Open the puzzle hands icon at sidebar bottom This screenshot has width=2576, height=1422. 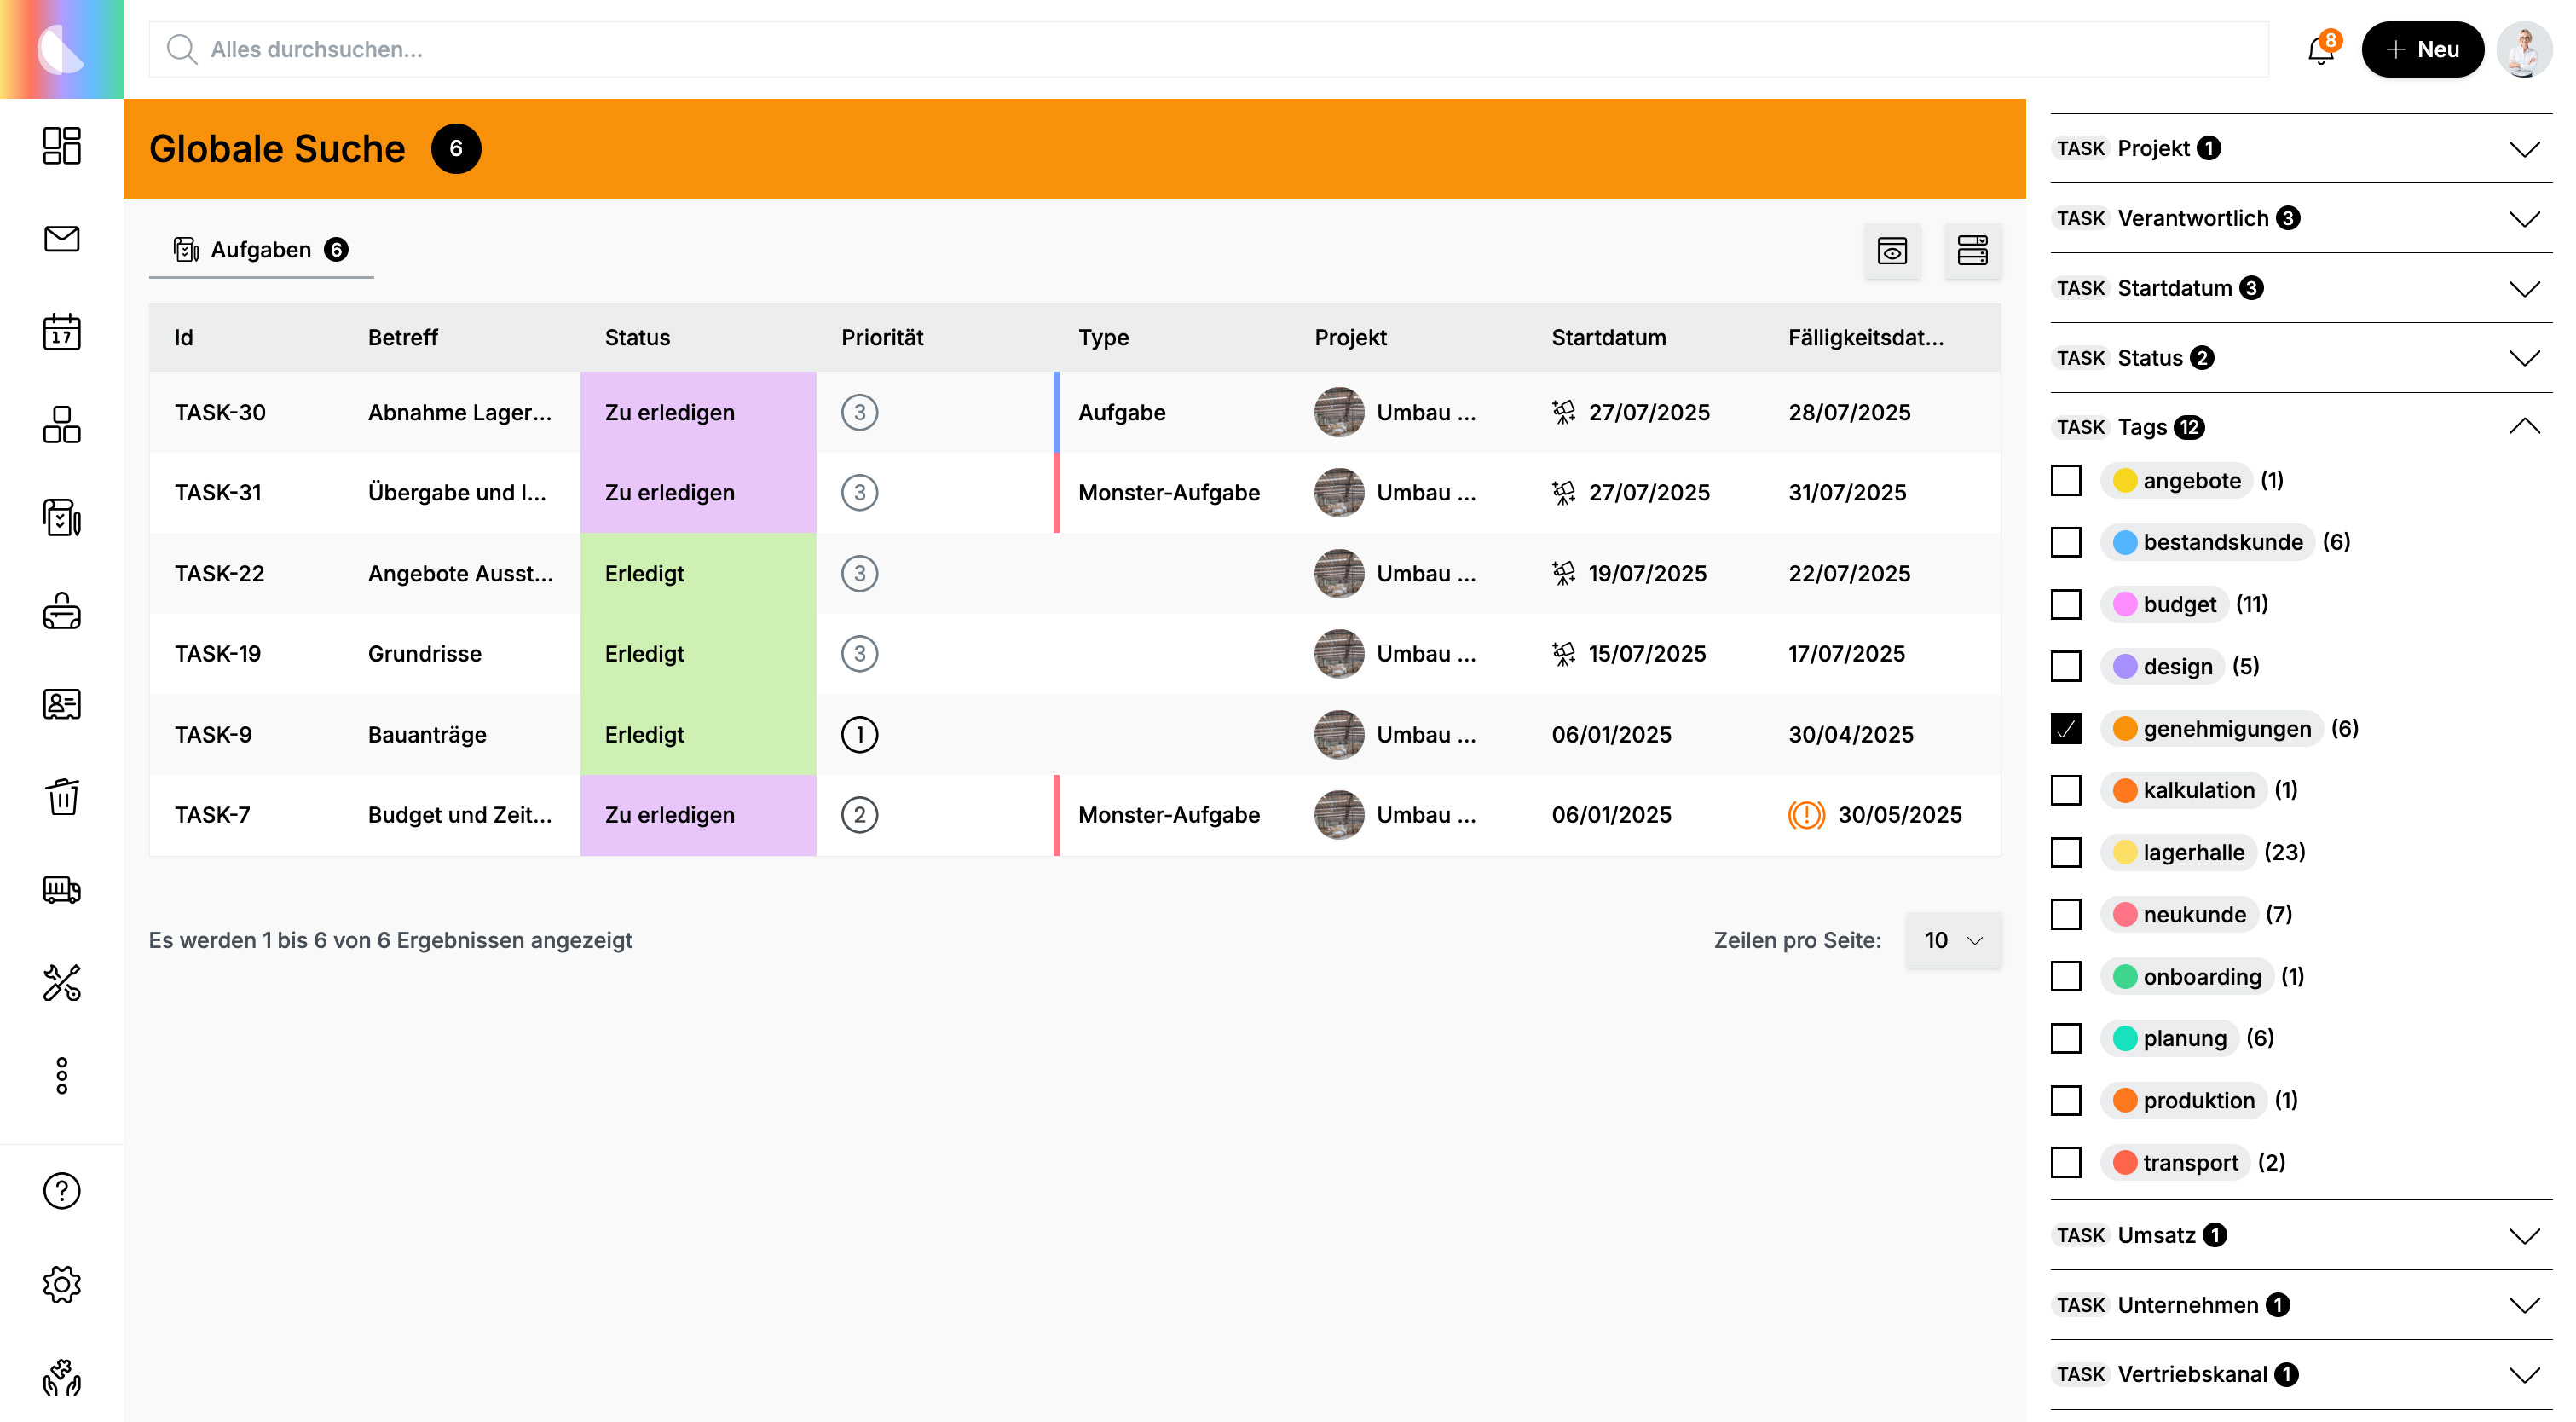(62, 1377)
